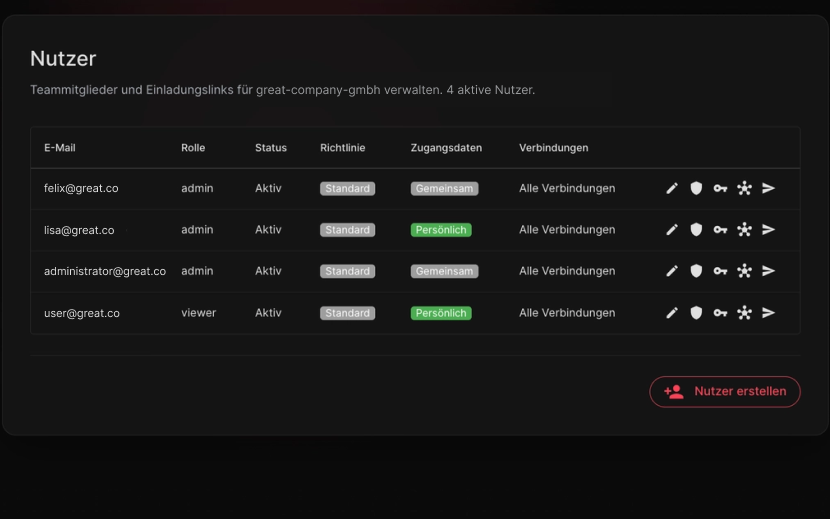Viewport: 830px width, 519px height.
Task: Open policy shield icon for felix@great.co
Action: [696, 188]
